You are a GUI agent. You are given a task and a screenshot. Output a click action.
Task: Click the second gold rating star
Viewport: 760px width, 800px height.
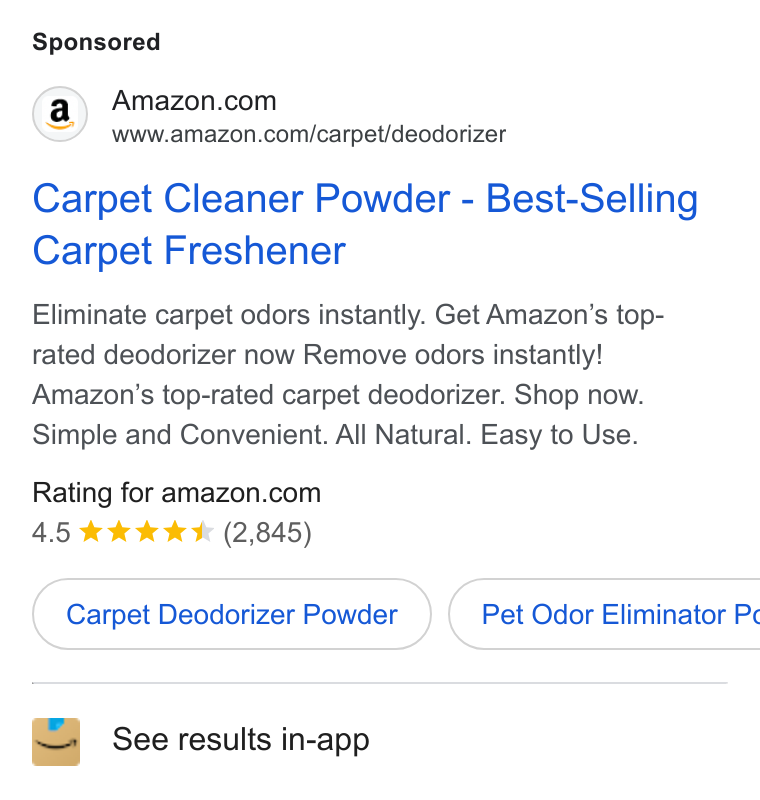point(119,531)
